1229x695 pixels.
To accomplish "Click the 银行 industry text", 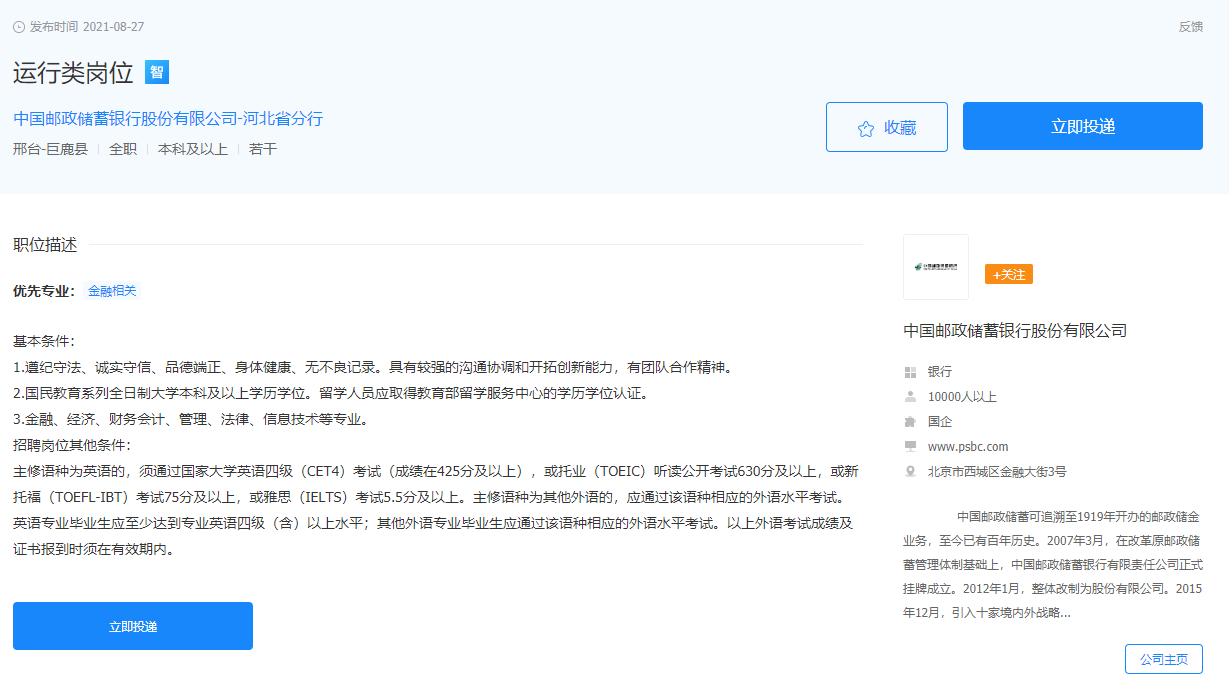I will coord(940,372).
